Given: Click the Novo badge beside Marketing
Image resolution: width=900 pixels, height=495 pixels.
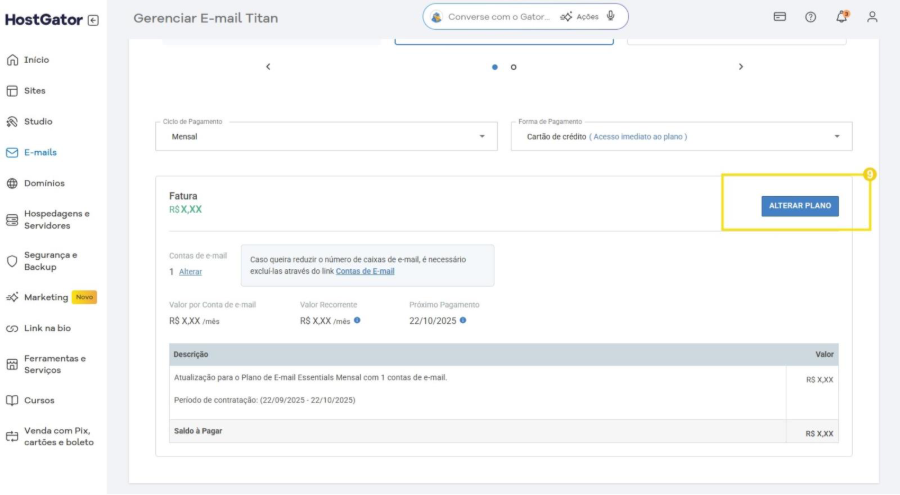Looking at the screenshot, I should point(84,297).
